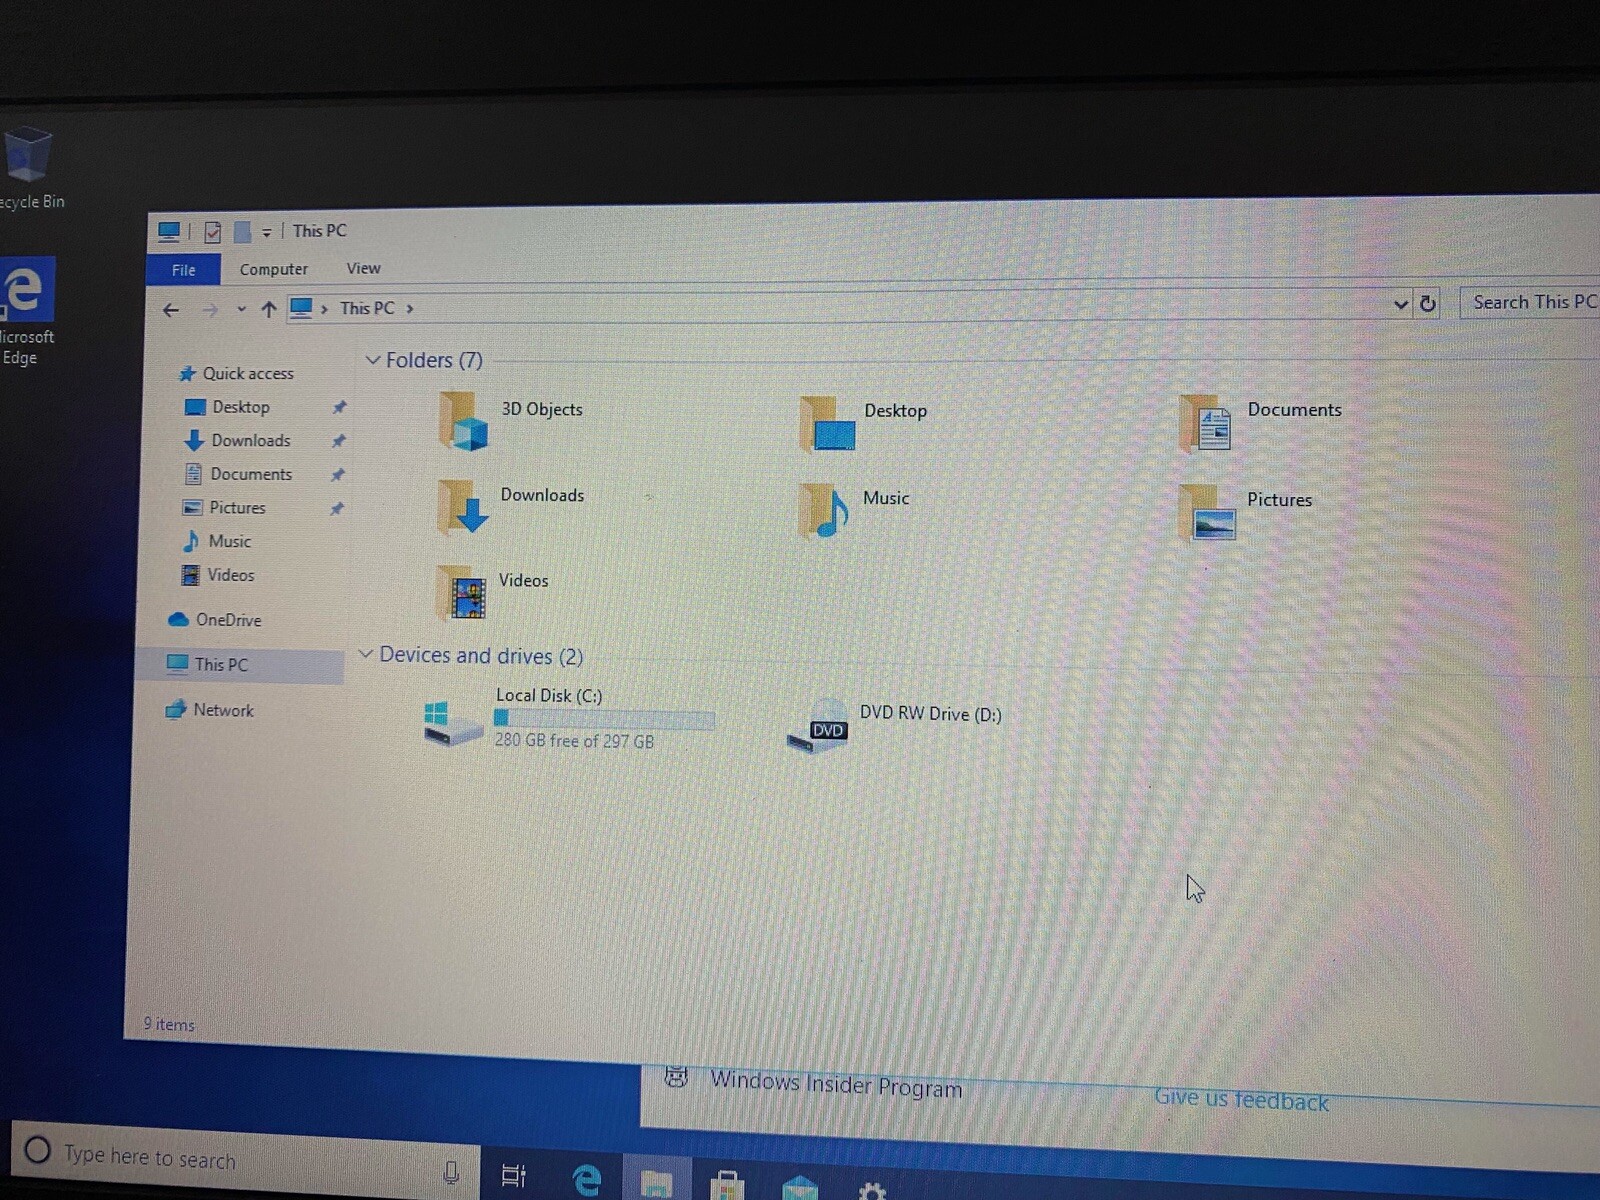Click the 280 GB free of 297 GB text
1600x1200 pixels.
pos(574,741)
